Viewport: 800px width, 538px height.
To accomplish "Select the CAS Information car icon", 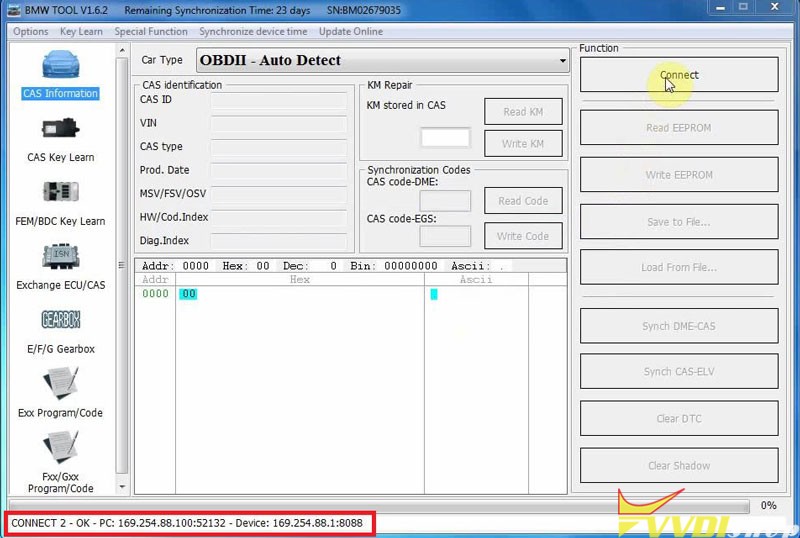I will coord(61,65).
